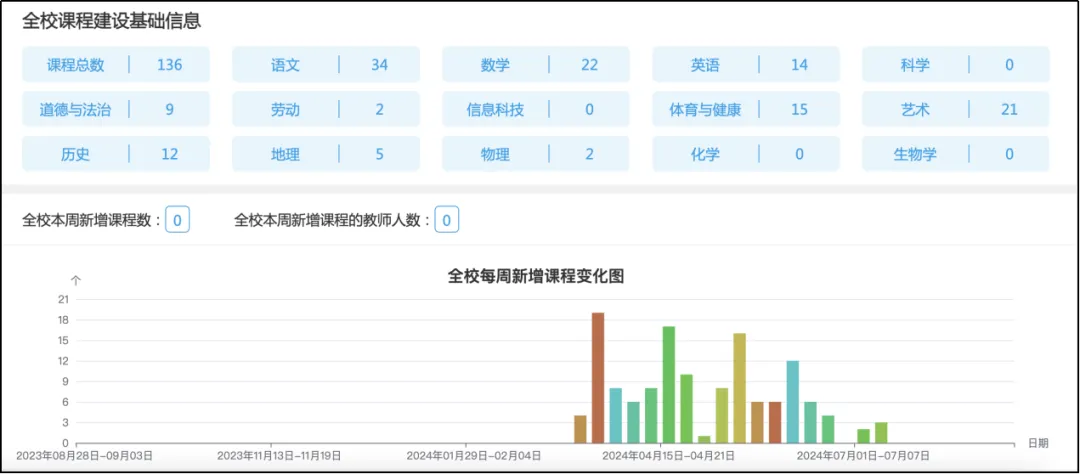This screenshot has height=474, width=1080.
Task: Click the 2024年04月15日-04月21日 axis label
Action: coord(662,456)
